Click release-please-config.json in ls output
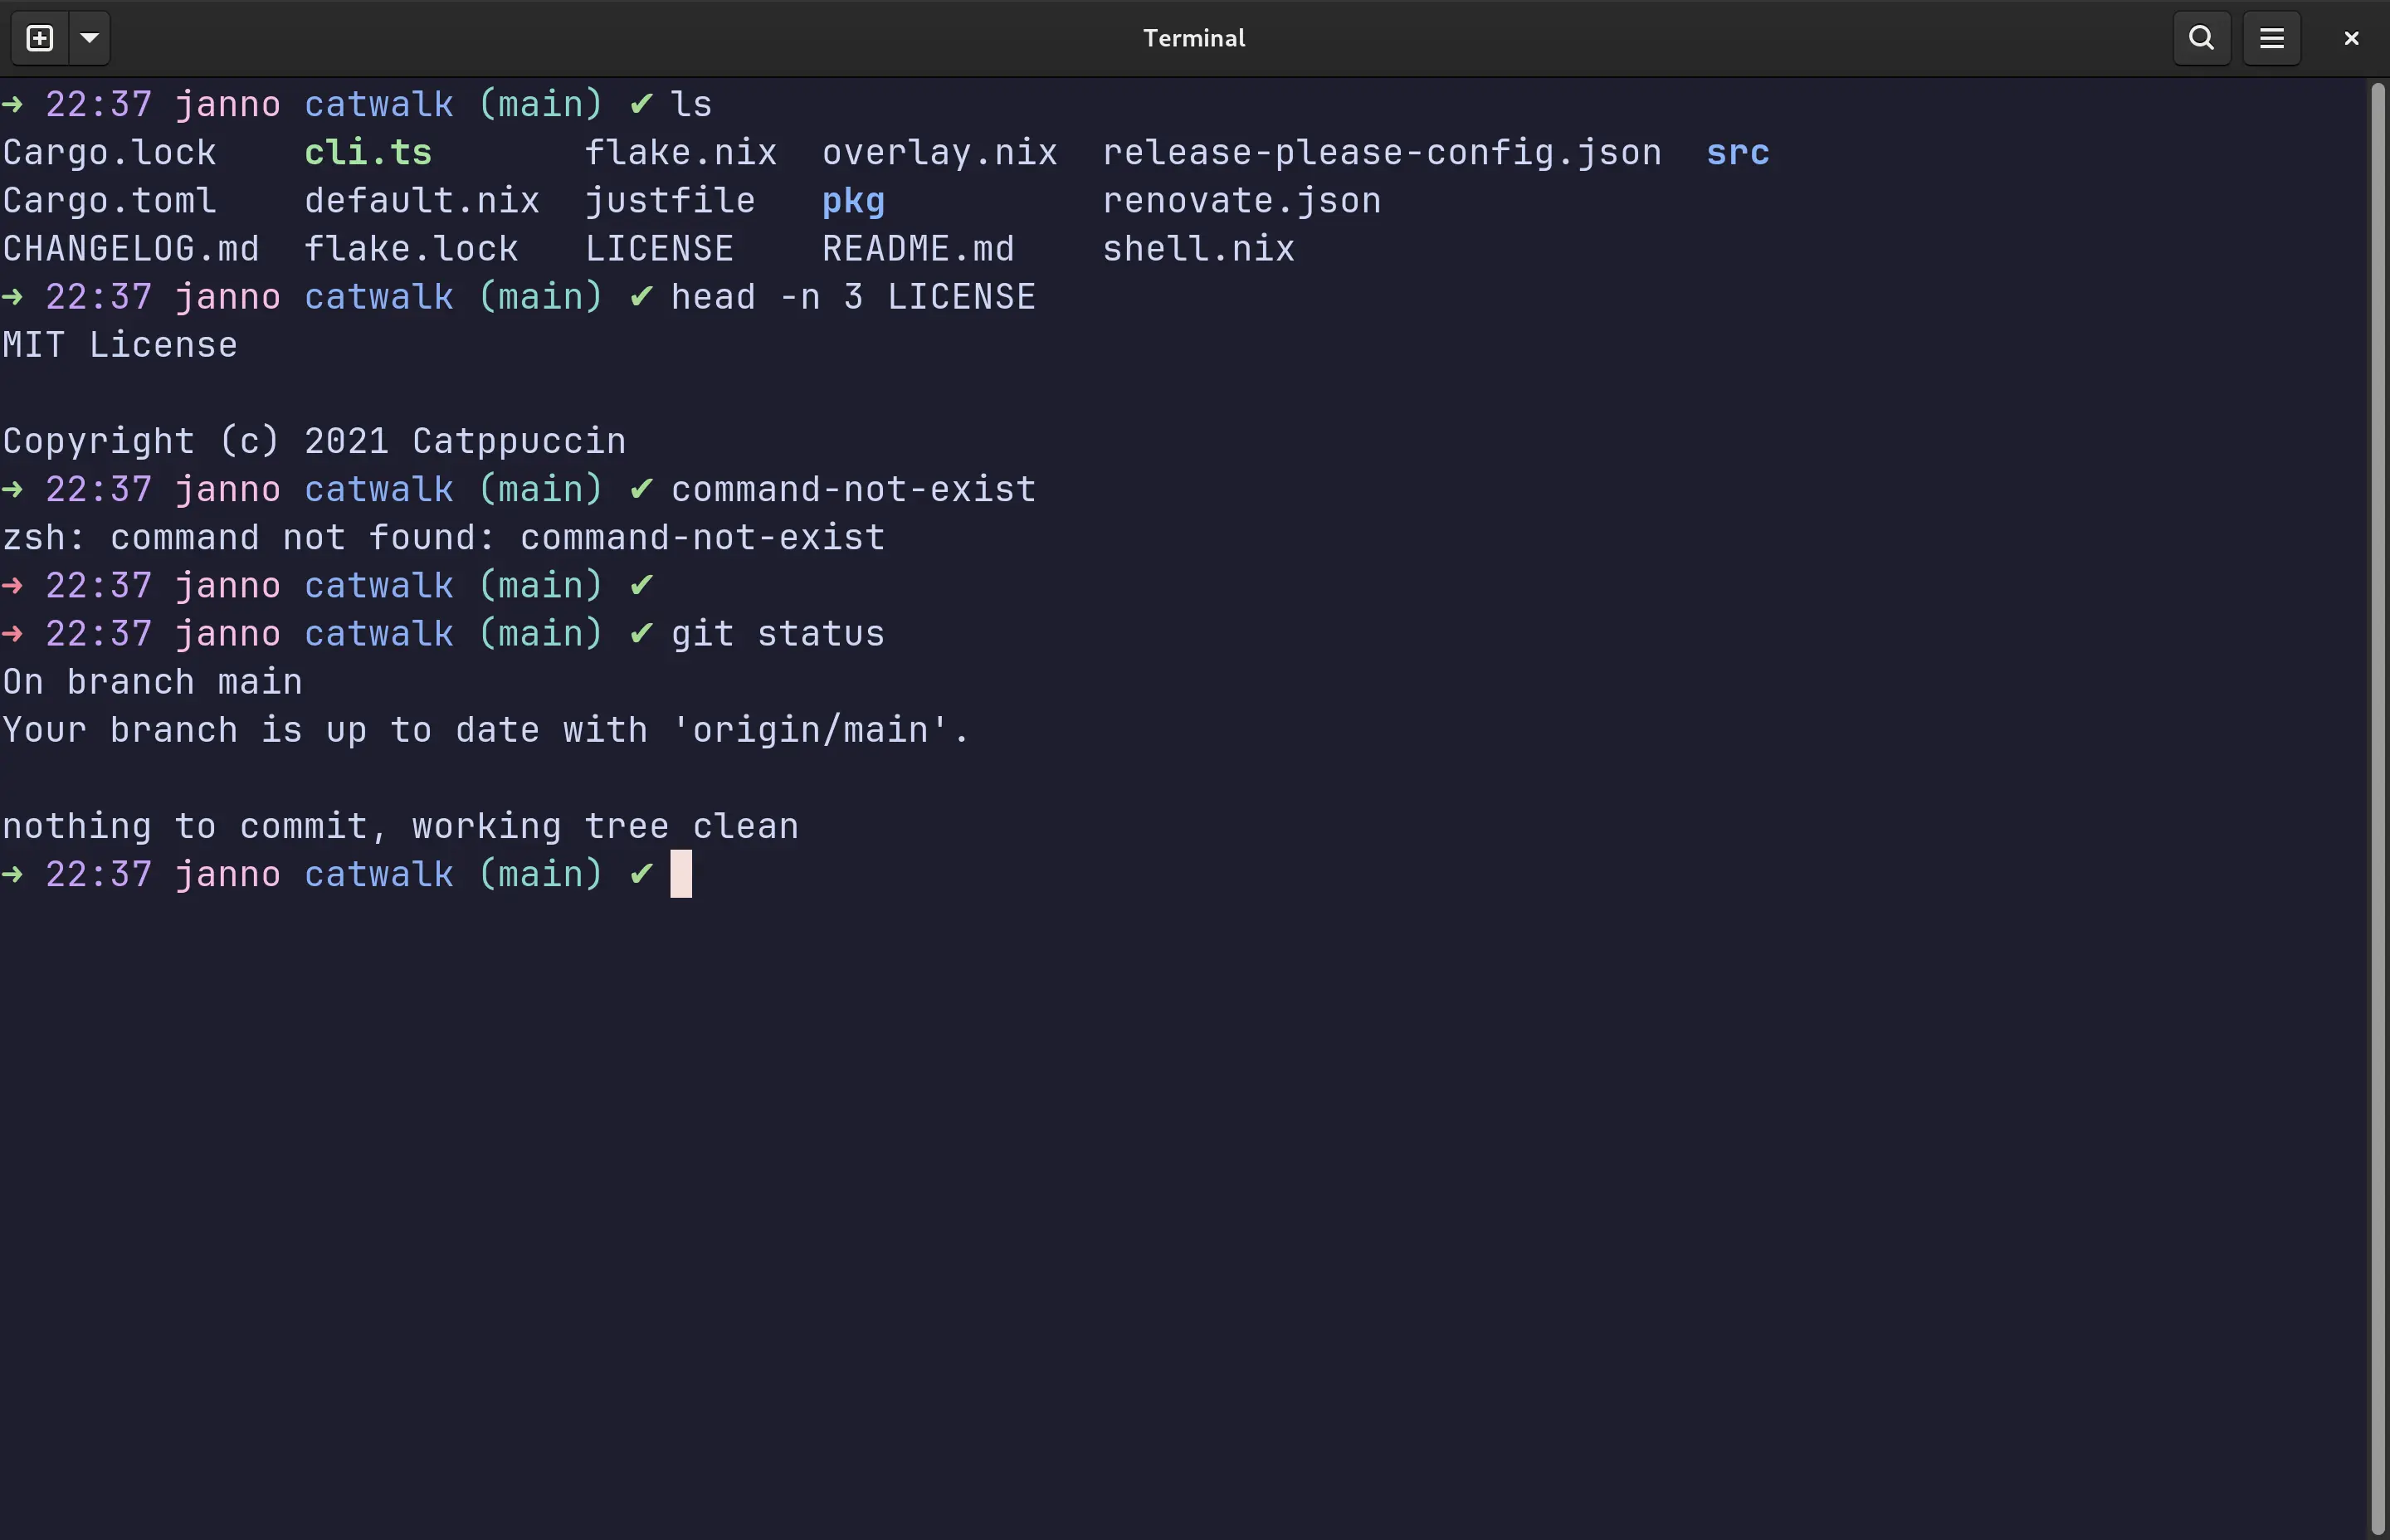The height and width of the screenshot is (1540, 2390). [x=1381, y=153]
